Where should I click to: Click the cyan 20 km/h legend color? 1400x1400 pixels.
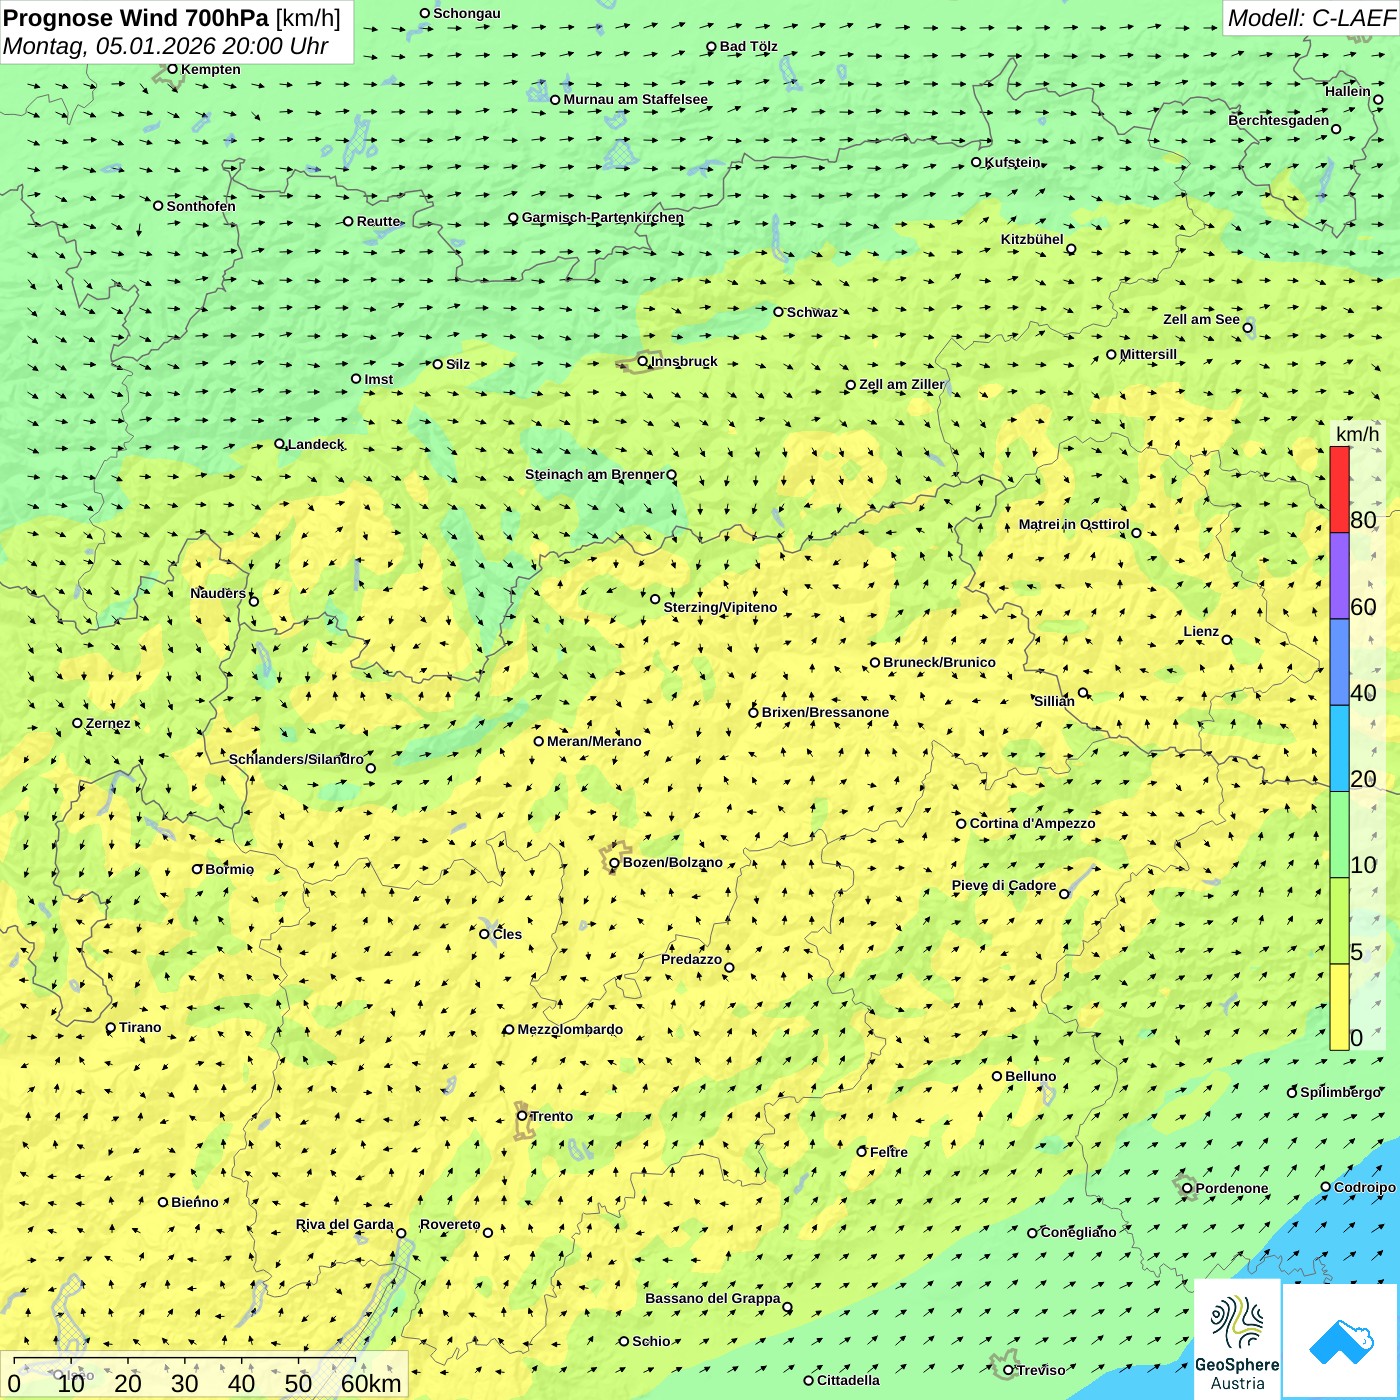pyautogui.click(x=1339, y=749)
